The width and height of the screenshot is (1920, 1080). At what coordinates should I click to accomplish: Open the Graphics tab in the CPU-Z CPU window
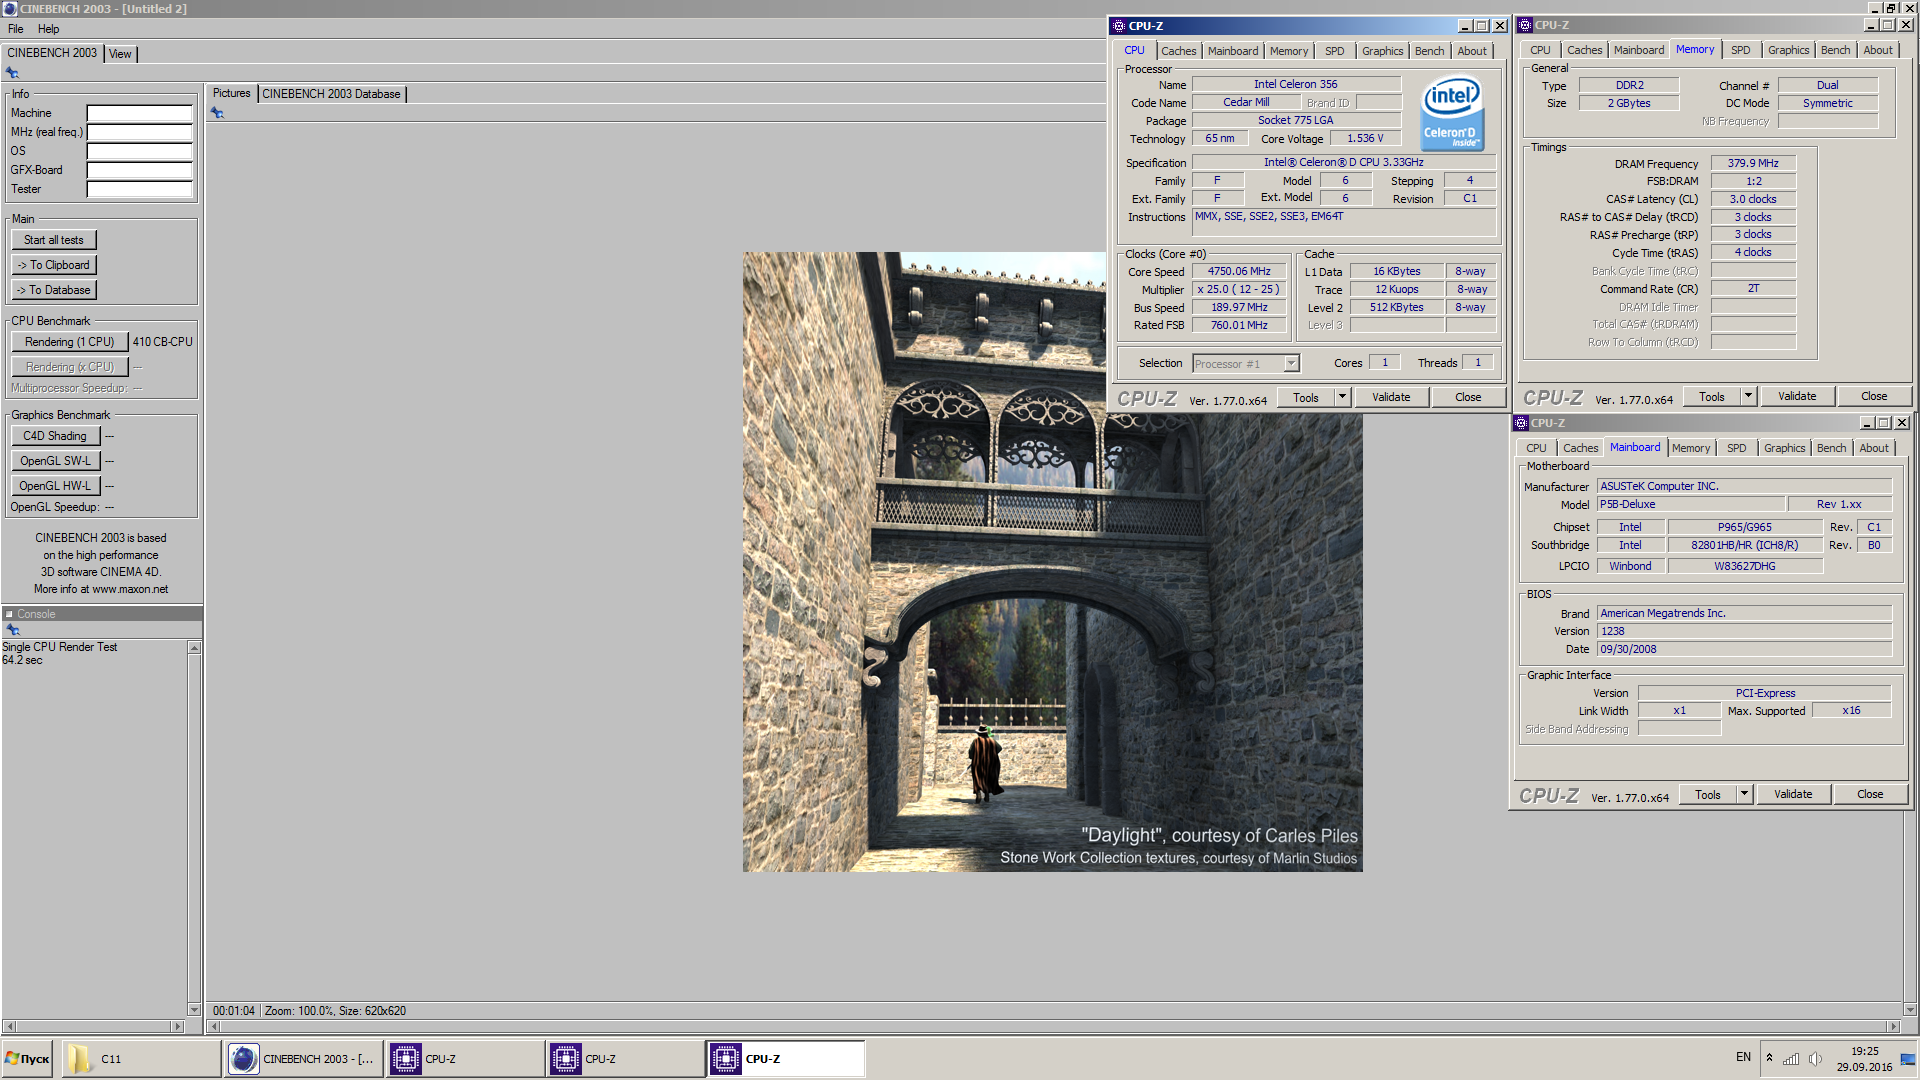click(x=1382, y=51)
